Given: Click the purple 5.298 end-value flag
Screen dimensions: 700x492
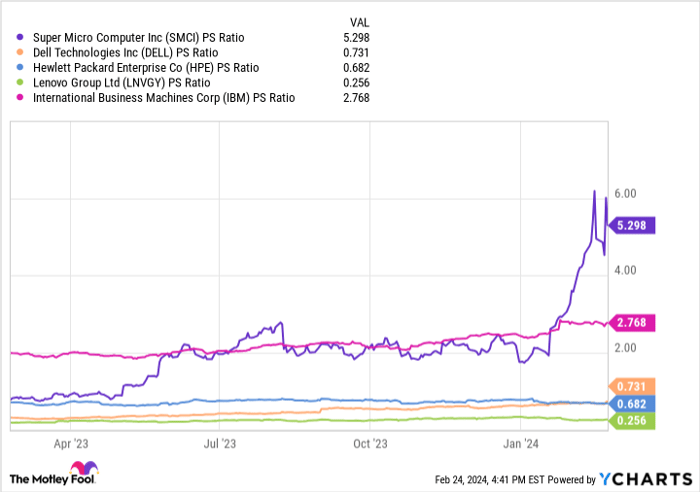Looking at the screenshot, I should click(632, 225).
